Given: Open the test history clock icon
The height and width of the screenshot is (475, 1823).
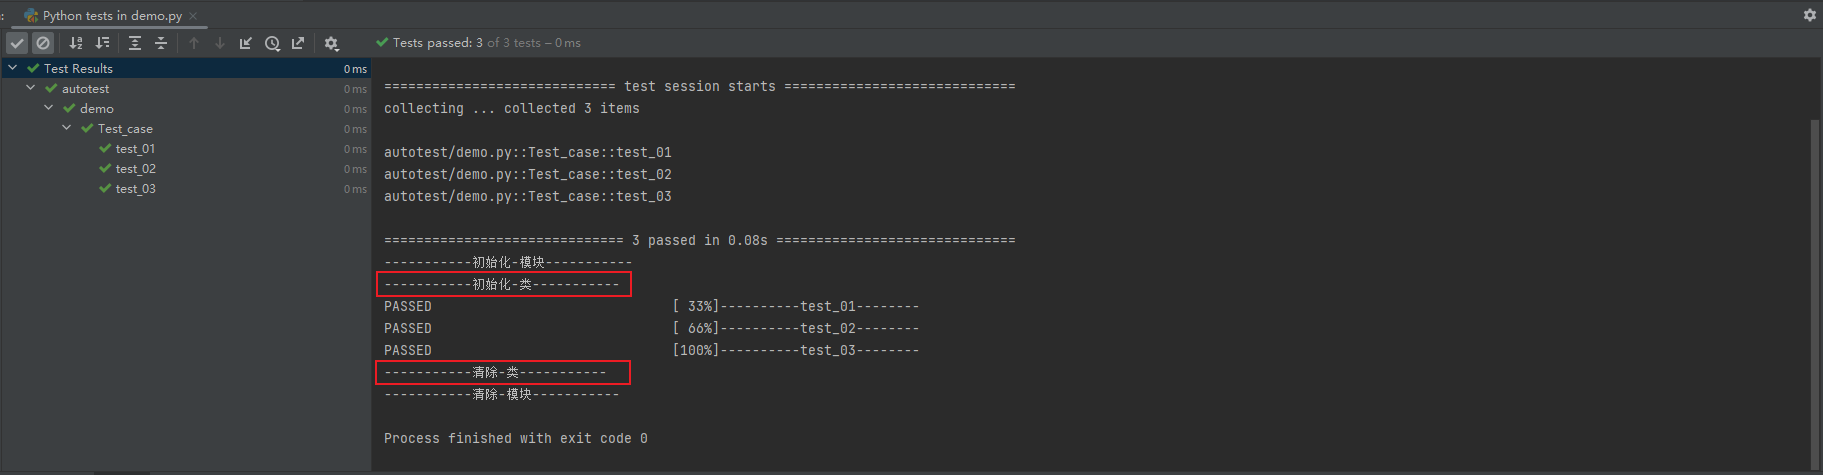Looking at the screenshot, I should click(272, 43).
